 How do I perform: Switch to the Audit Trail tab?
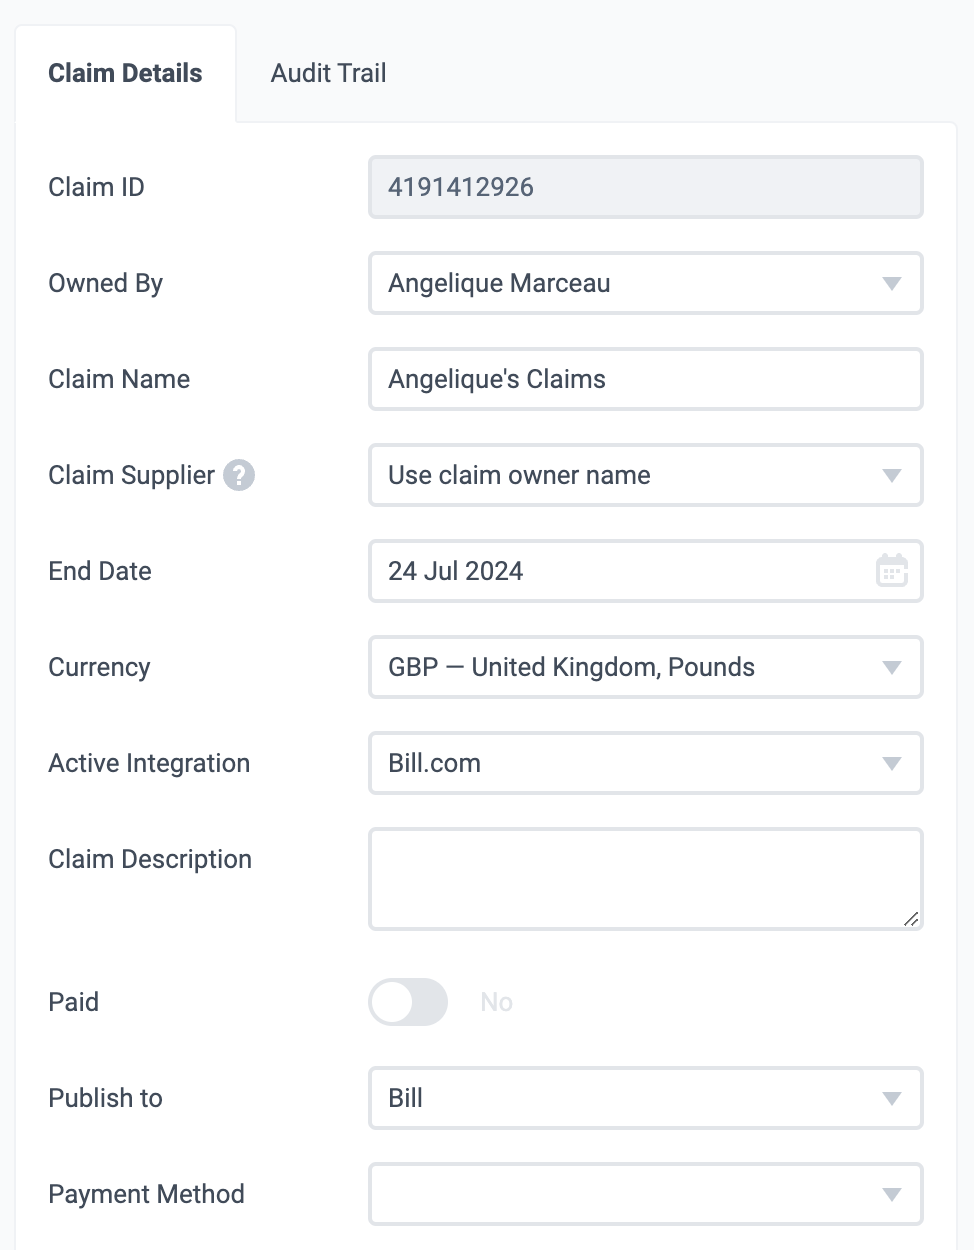328,73
